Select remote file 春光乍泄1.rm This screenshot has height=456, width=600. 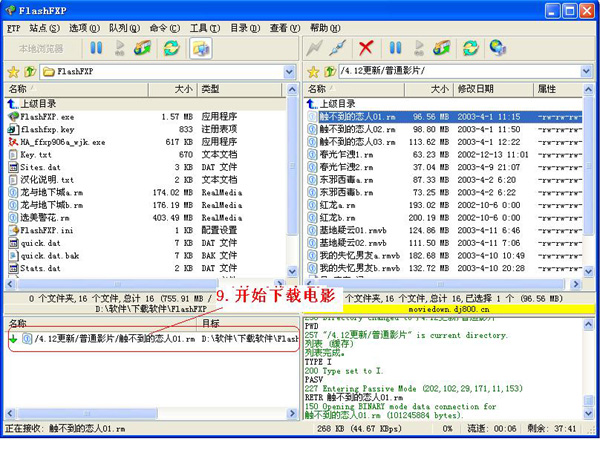click(347, 155)
